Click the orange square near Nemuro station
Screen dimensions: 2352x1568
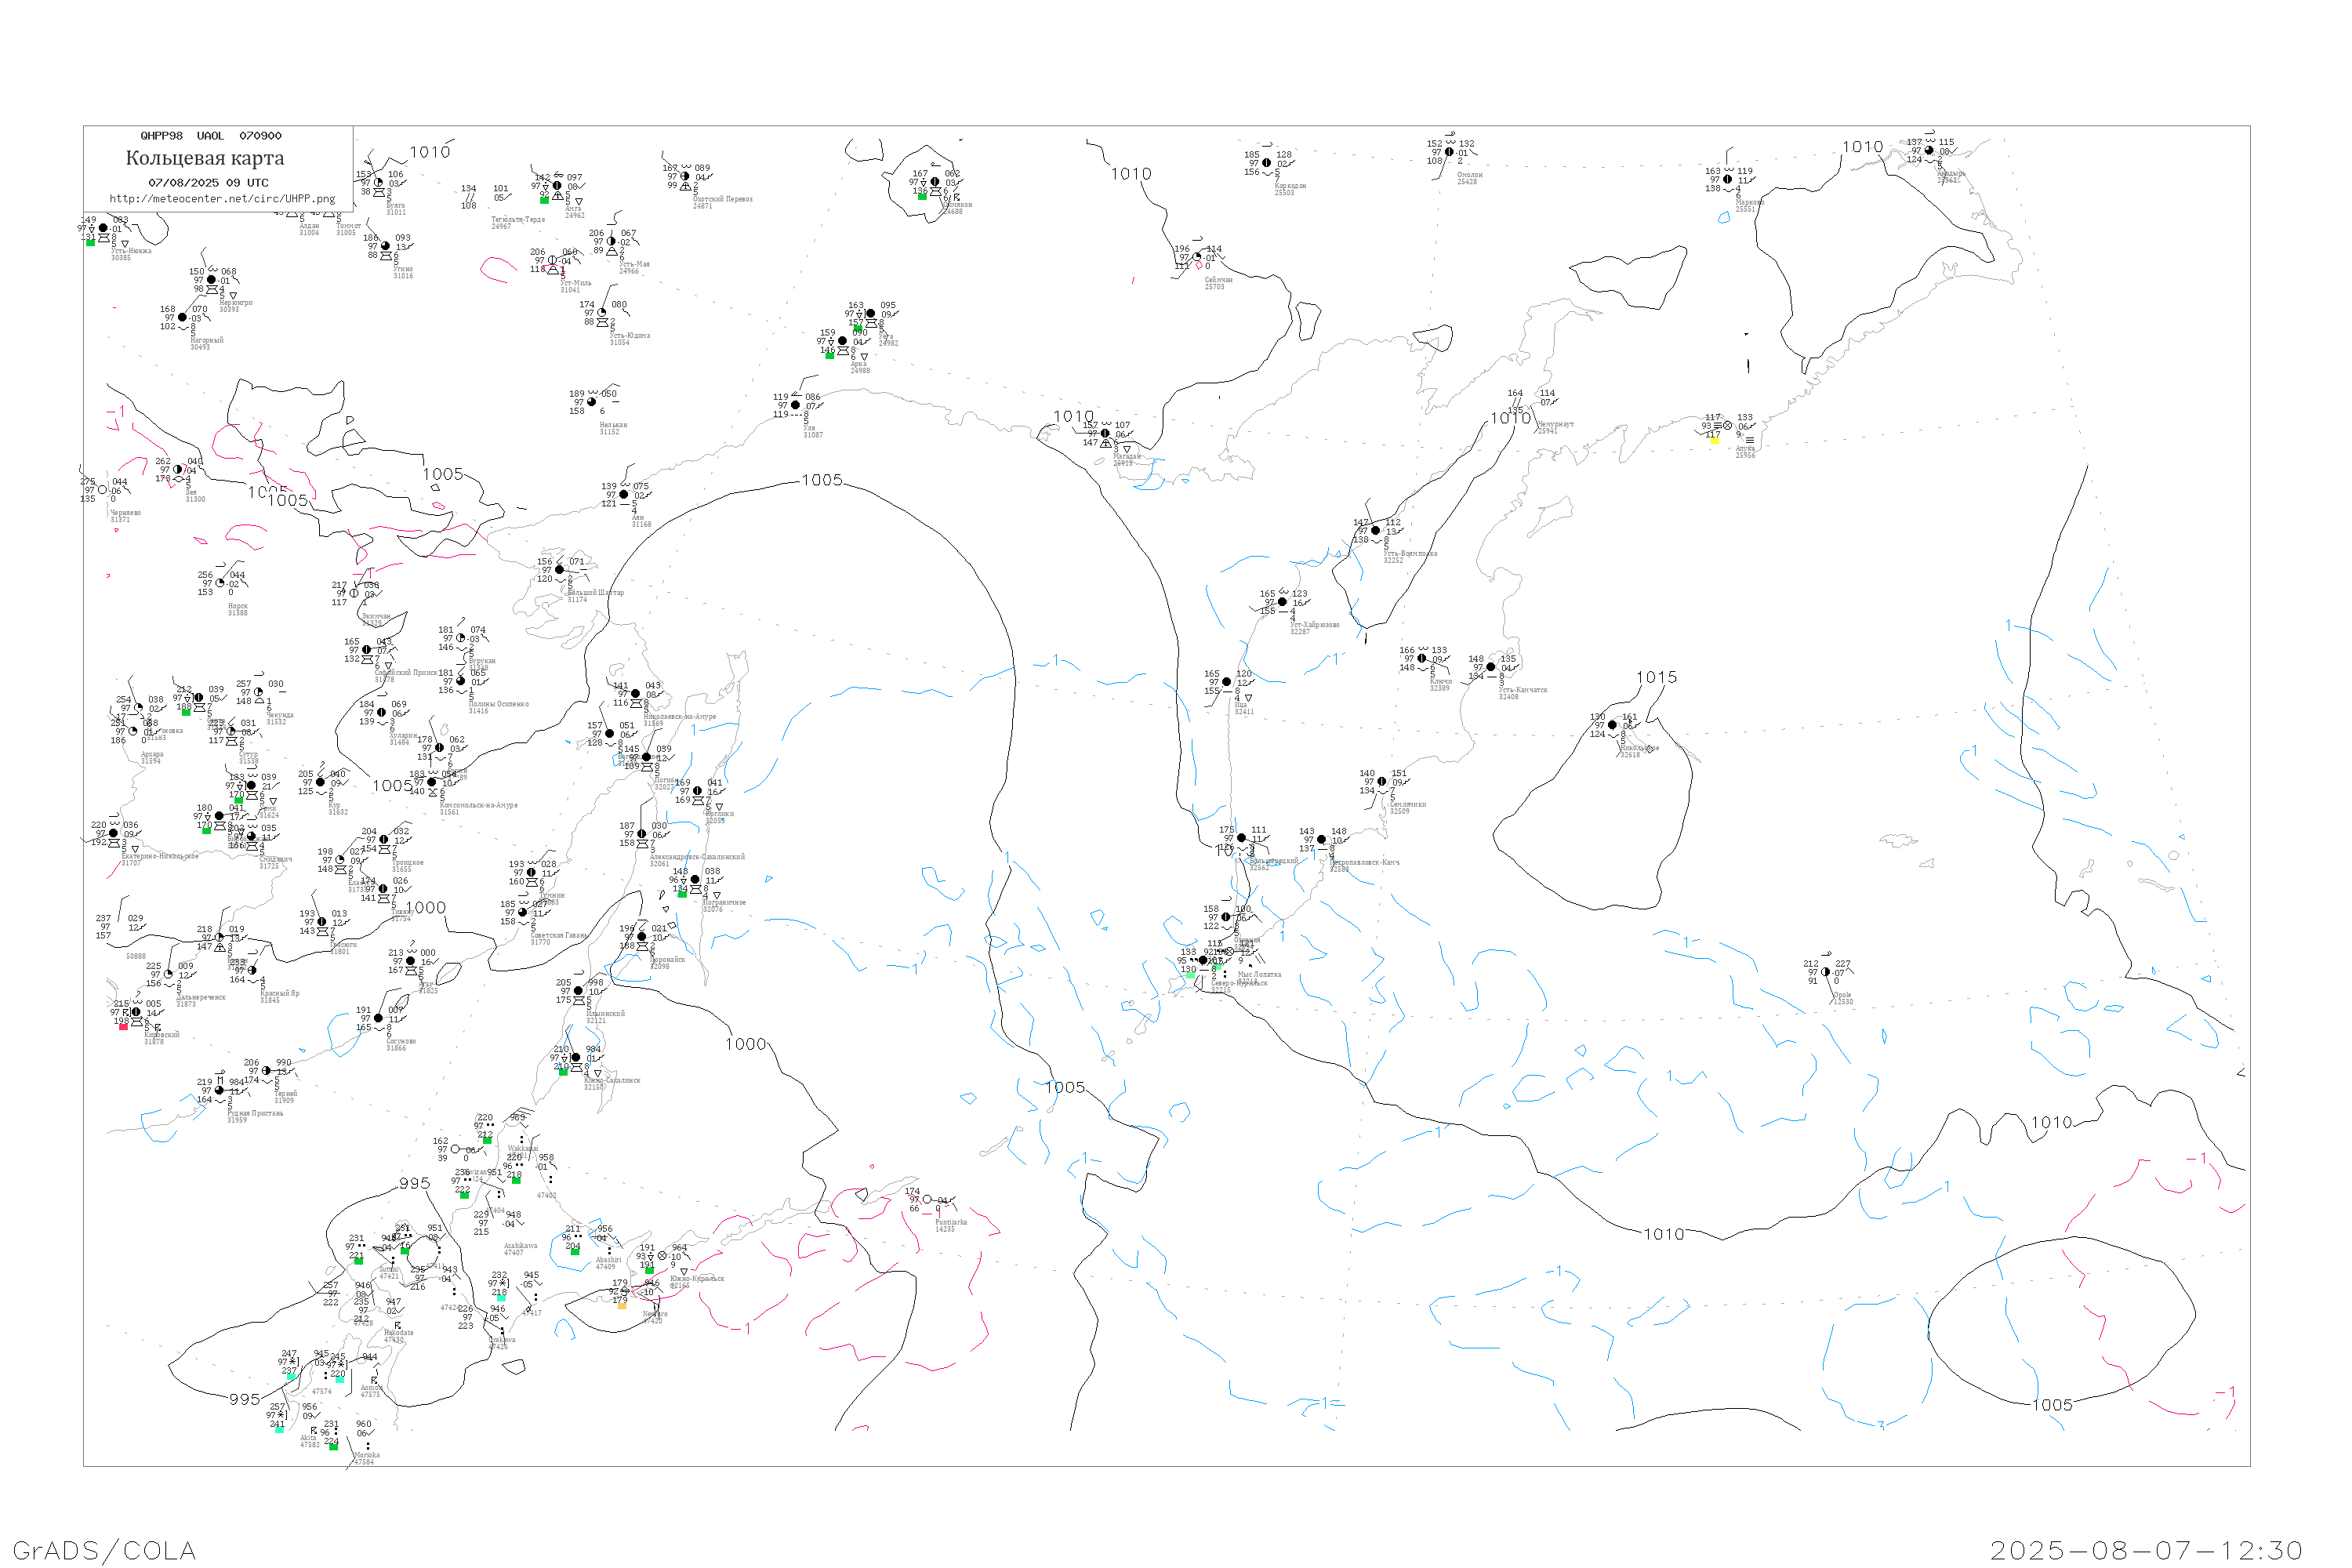[621, 1306]
